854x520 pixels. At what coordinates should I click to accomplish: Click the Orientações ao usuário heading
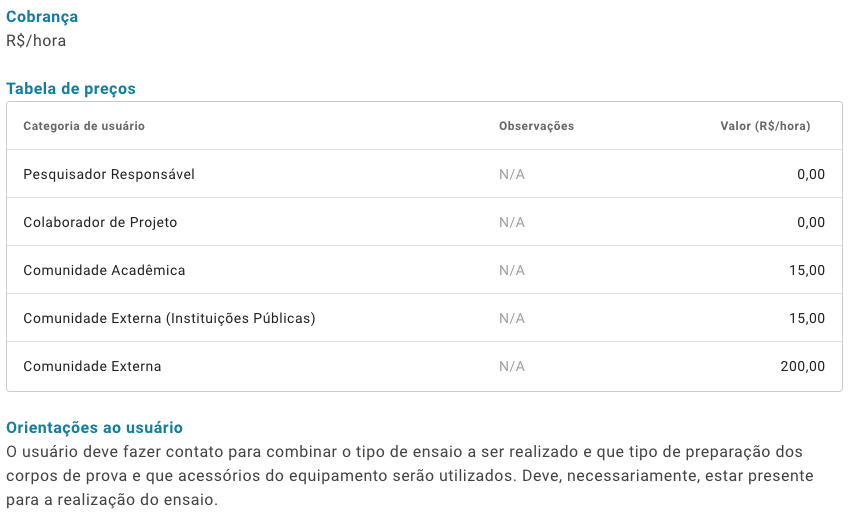tap(94, 428)
